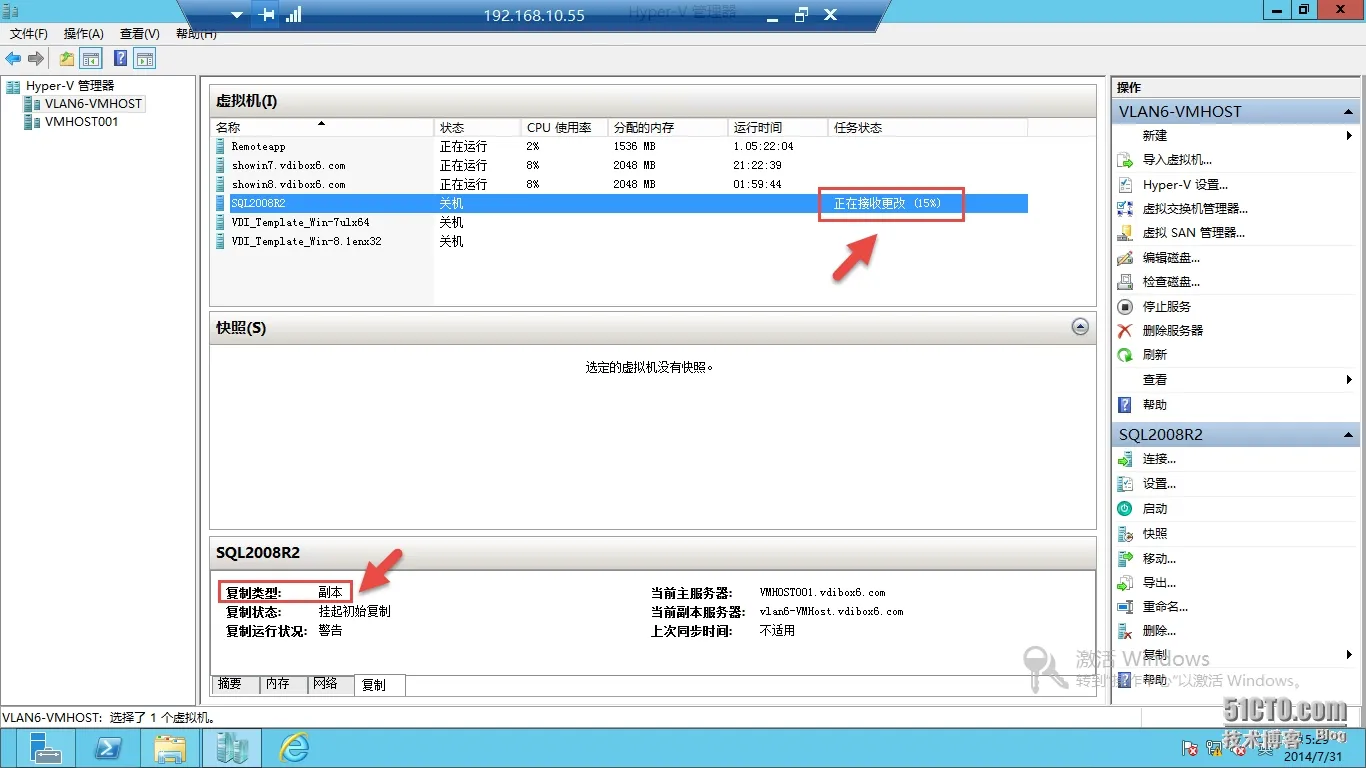Viewport: 1366px width, 768px height.
Task: Open 虚拟 SAN 管理器
Action: 1194,233
